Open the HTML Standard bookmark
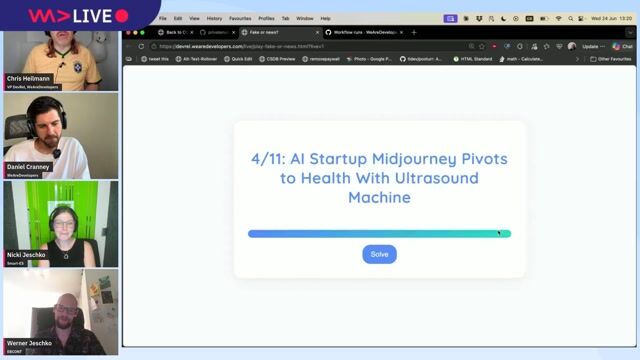 (x=473, y=59)
